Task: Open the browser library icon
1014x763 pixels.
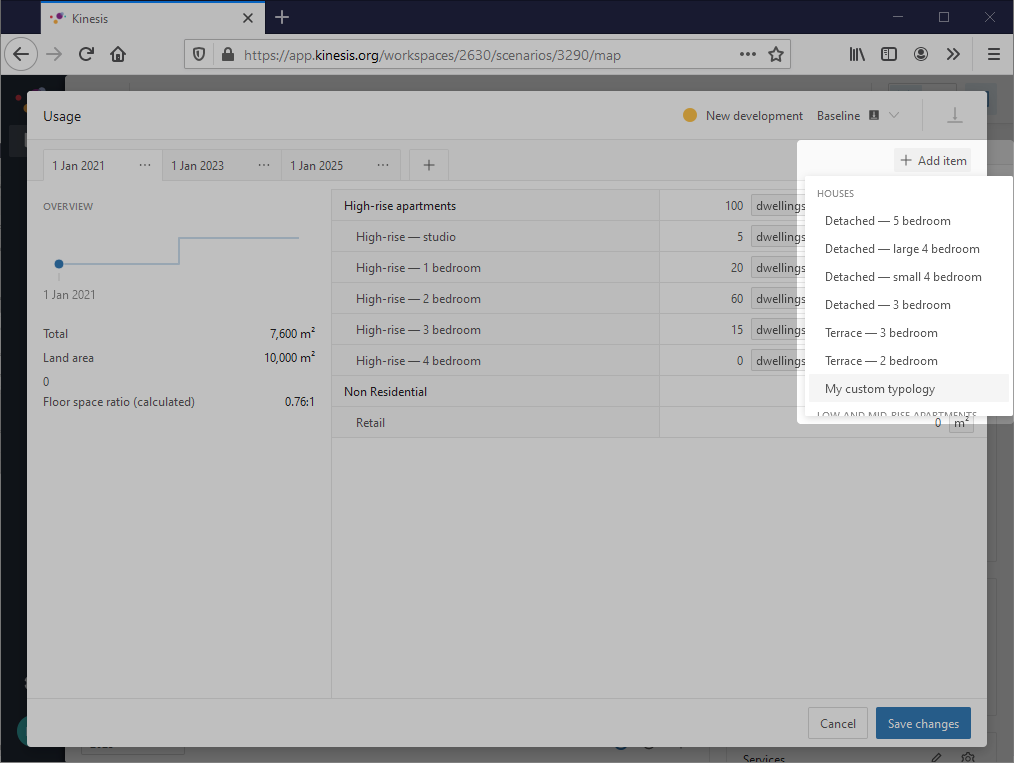Action: (x=857, y=54)
